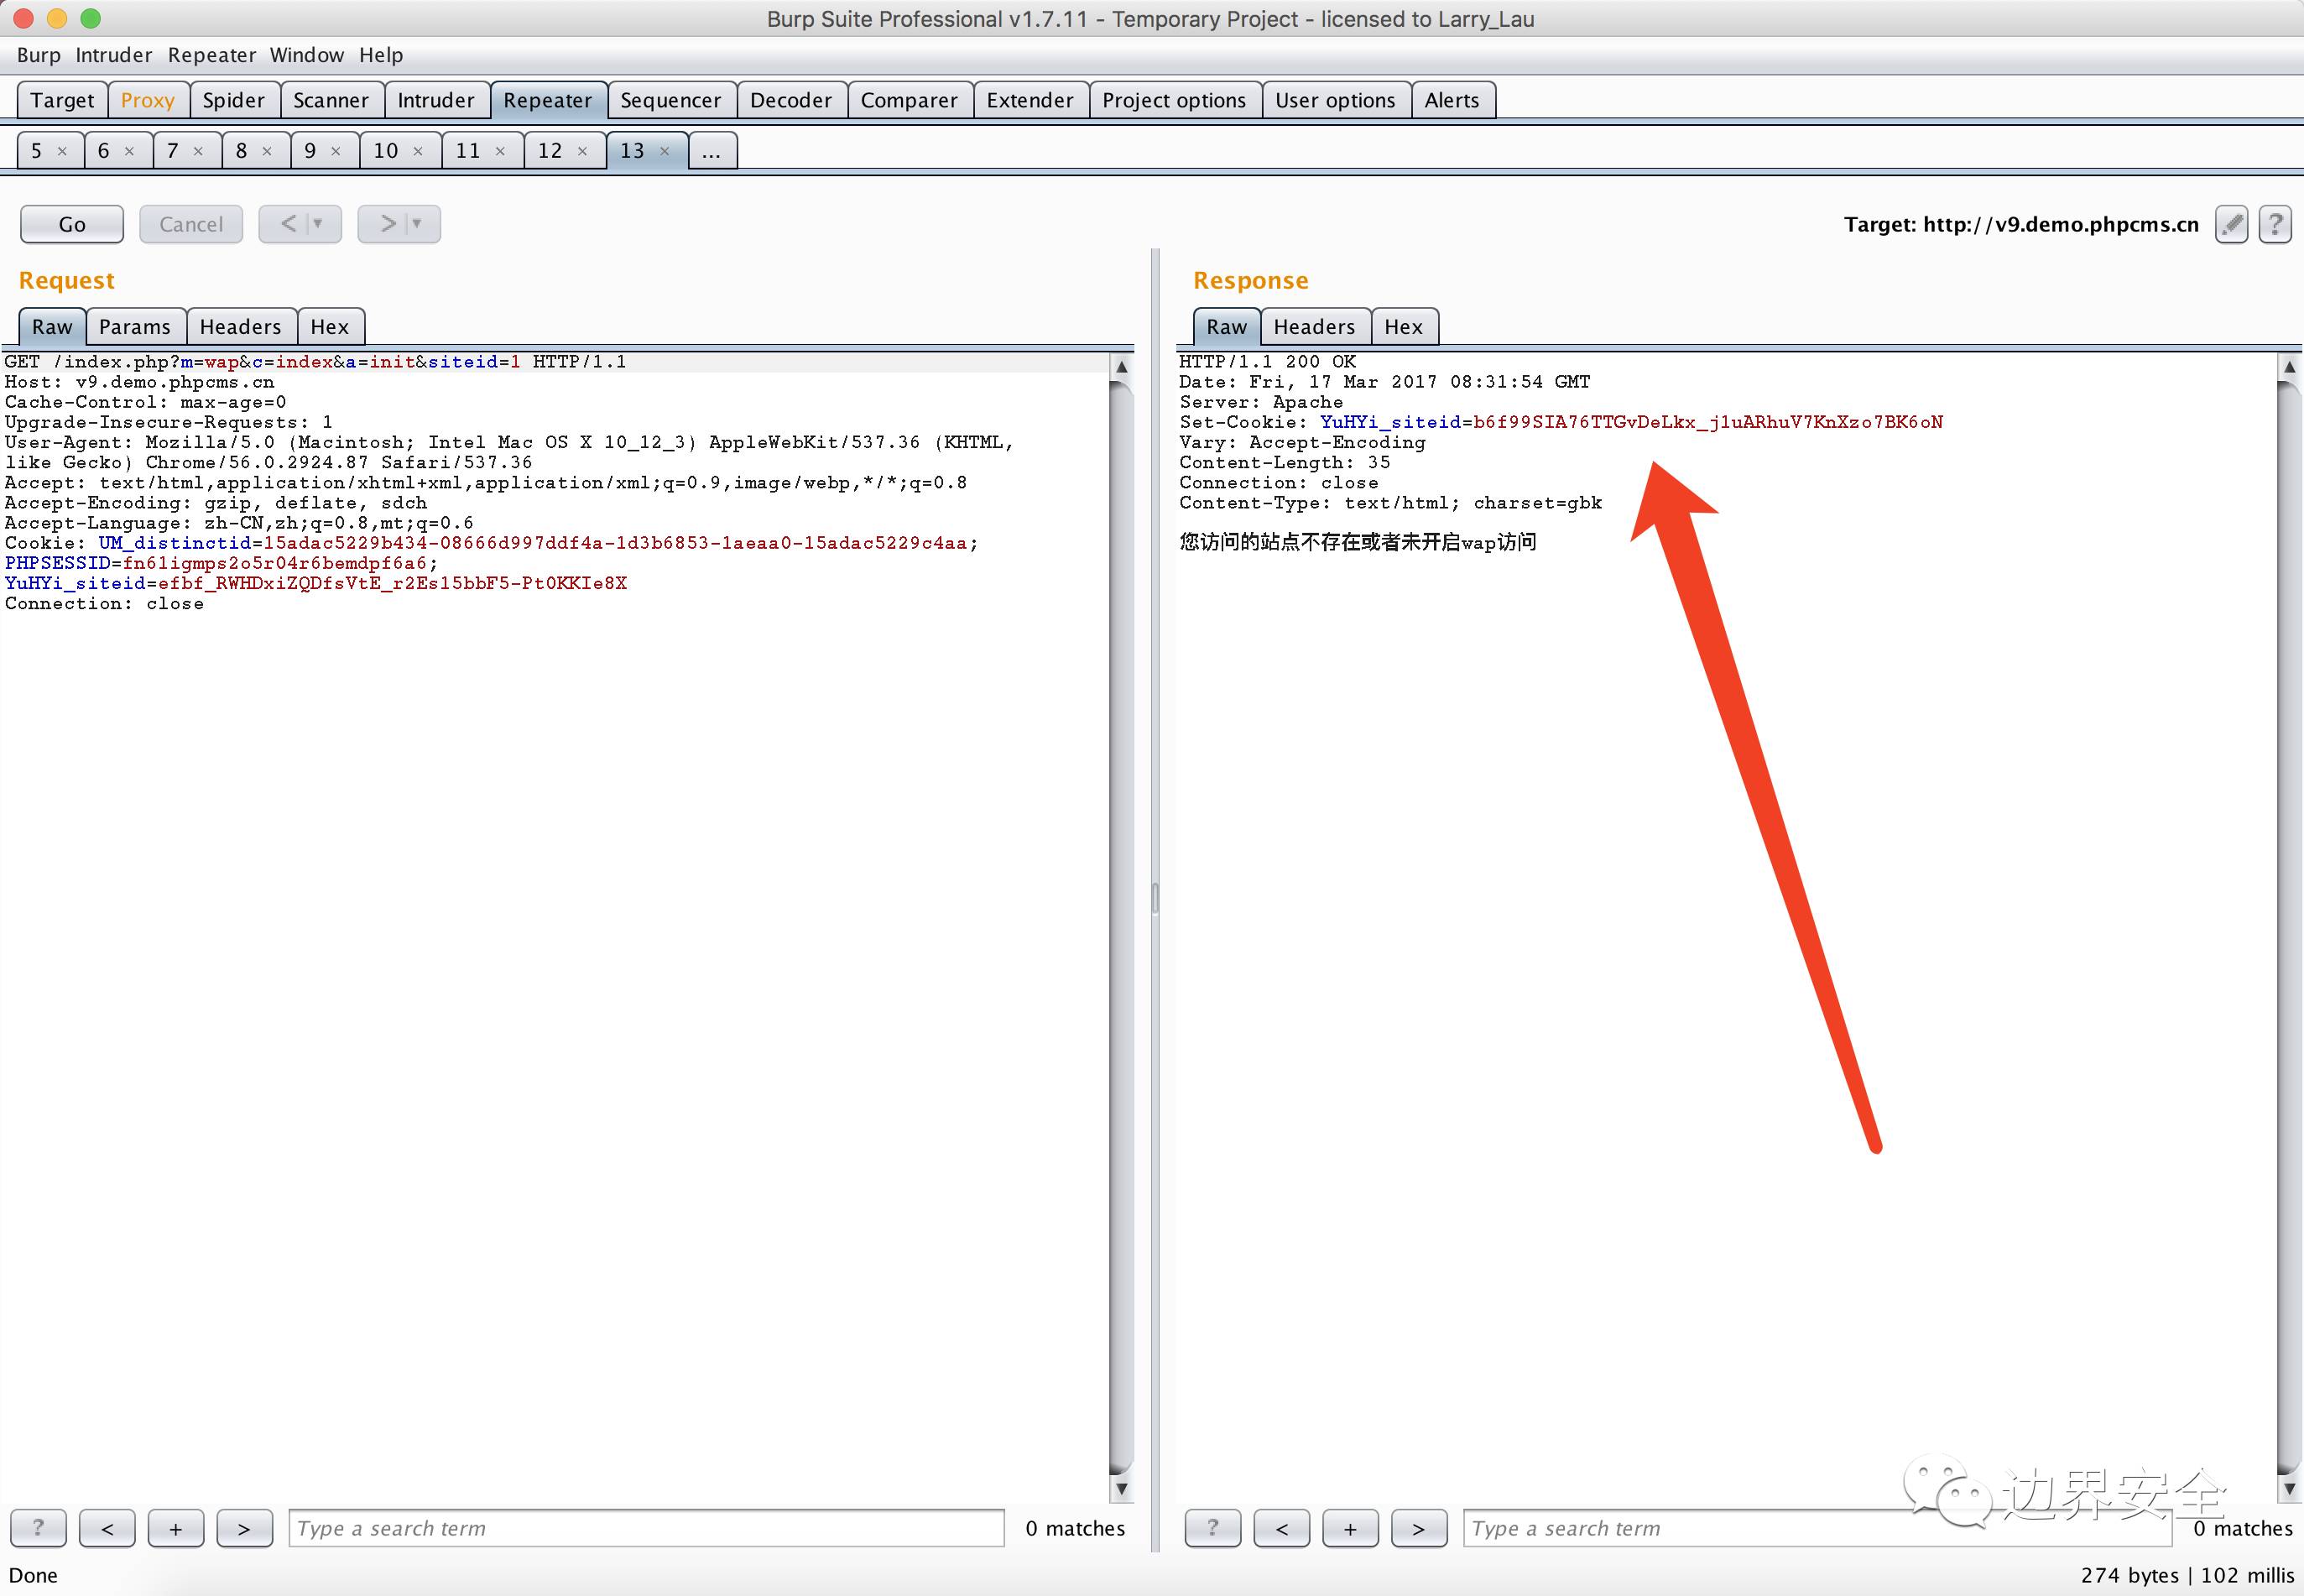Screen dimensions: 2304x1596
Task: Select the Repeater tab
Action: [546, 100]
